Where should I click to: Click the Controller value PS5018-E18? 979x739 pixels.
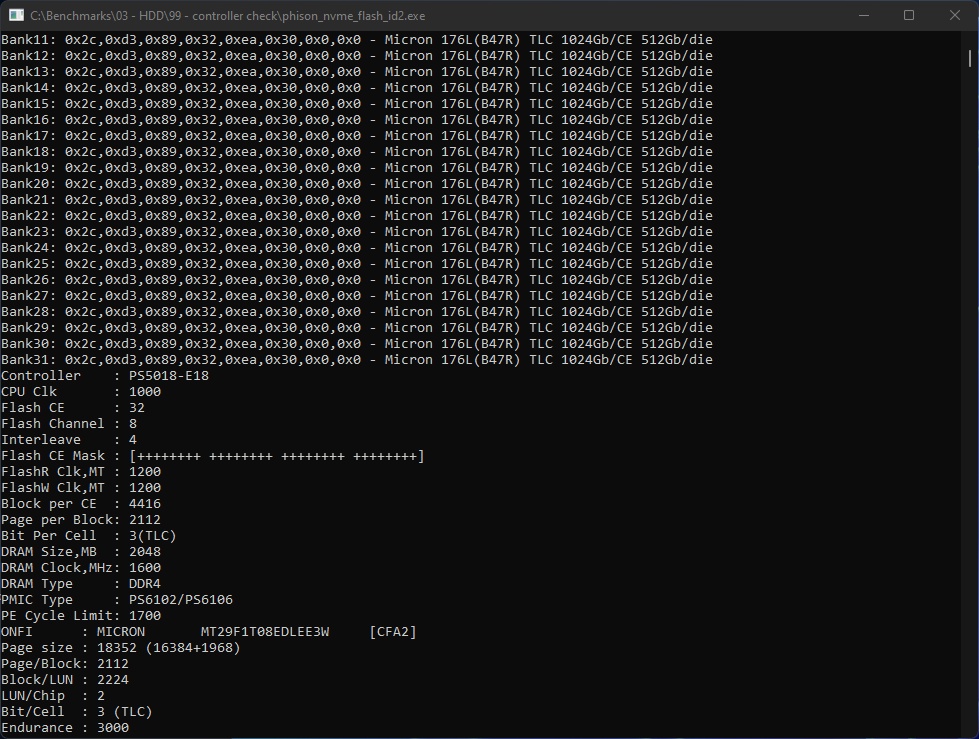click(169, 376)
